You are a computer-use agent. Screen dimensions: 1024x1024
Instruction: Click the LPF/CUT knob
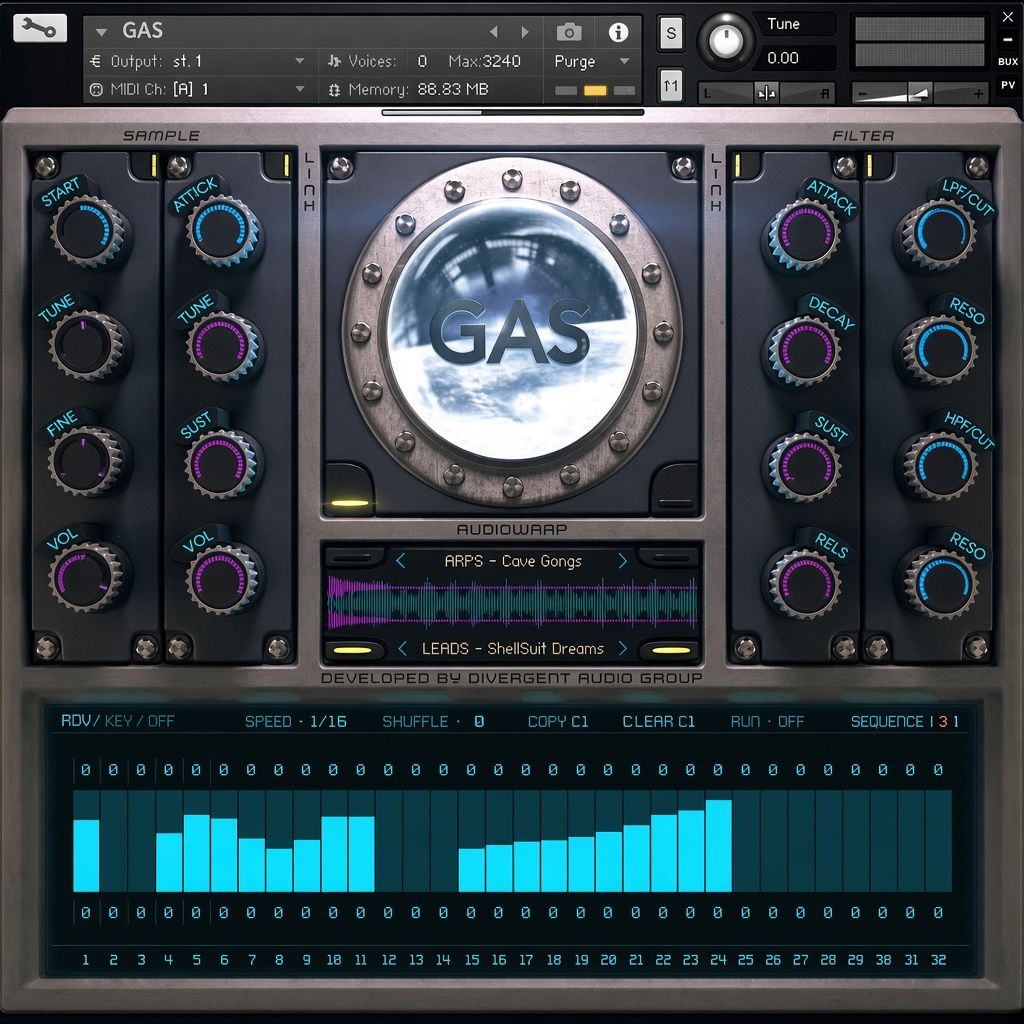click(x=938, y=234)
